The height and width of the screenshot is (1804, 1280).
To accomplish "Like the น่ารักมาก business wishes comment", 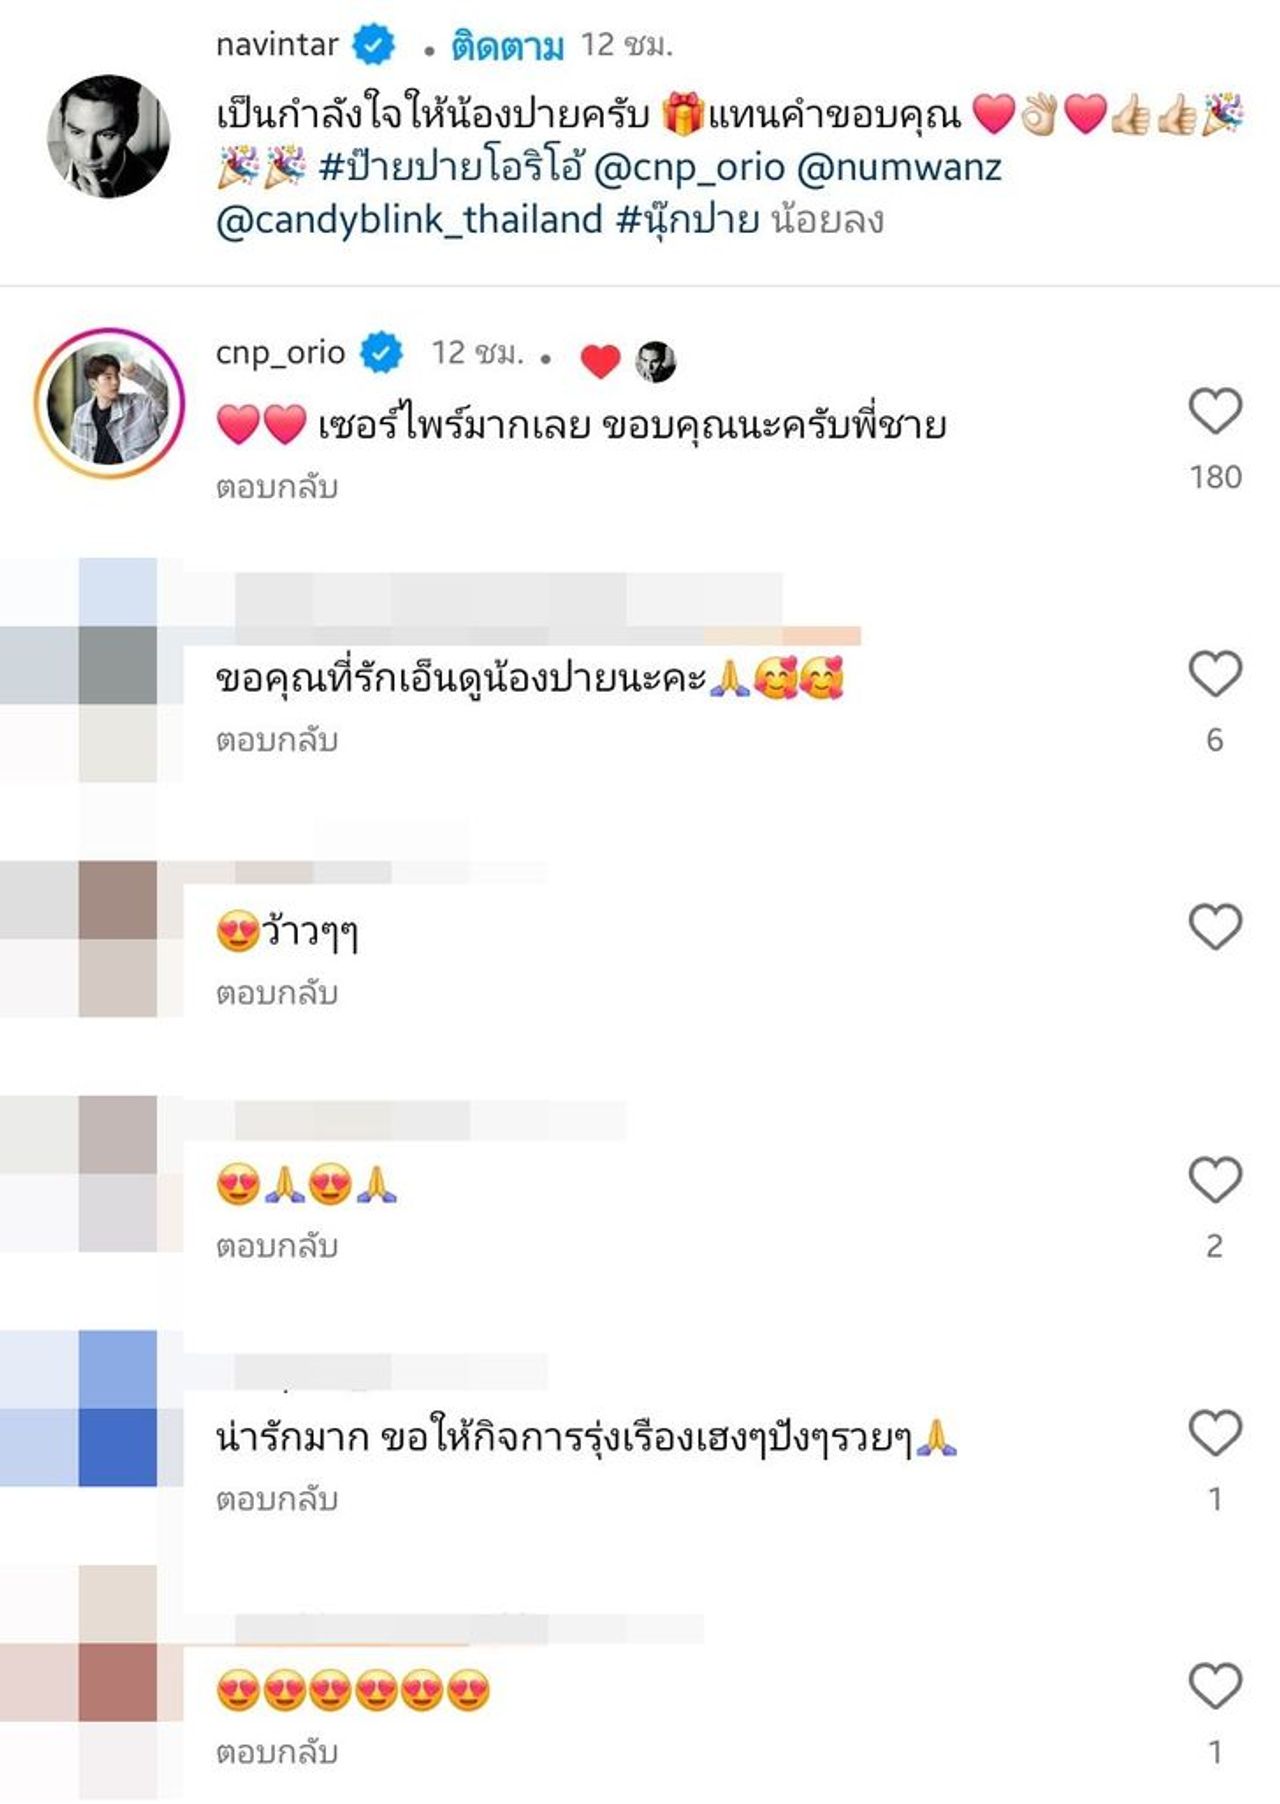I will tap(1215, 1433).
